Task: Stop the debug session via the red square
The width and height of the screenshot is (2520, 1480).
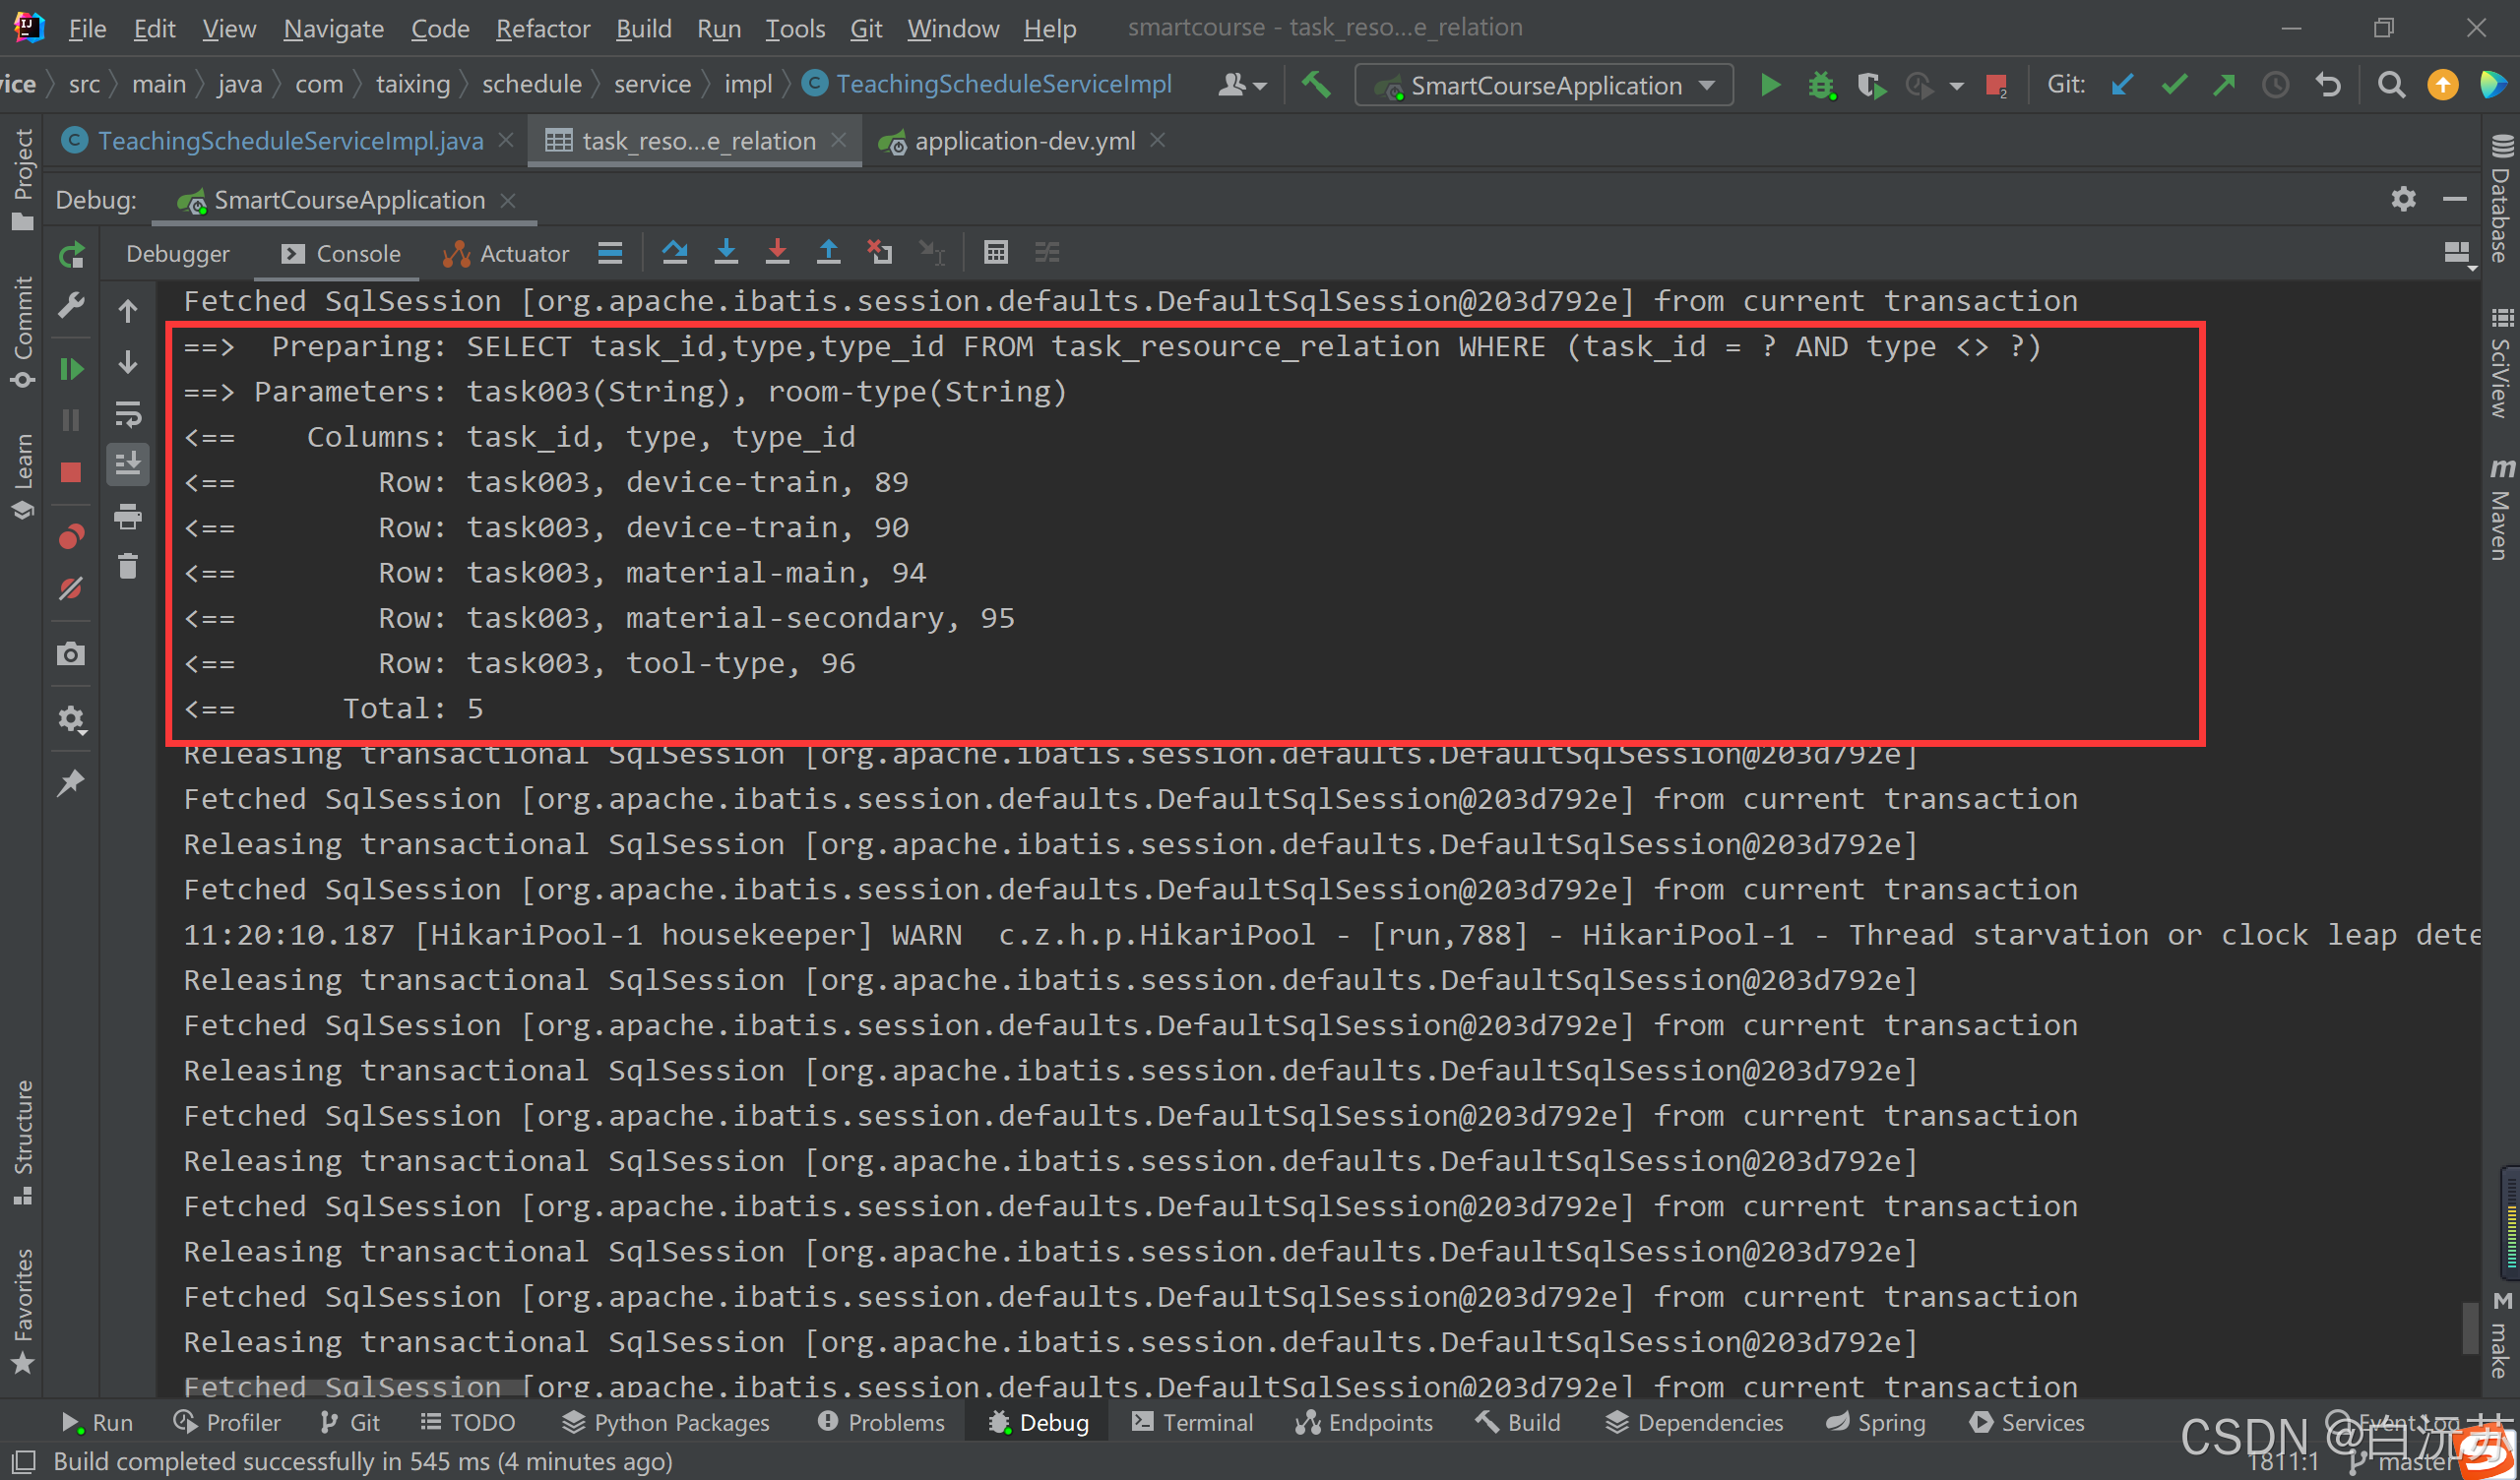Action: tap(71, 473)
